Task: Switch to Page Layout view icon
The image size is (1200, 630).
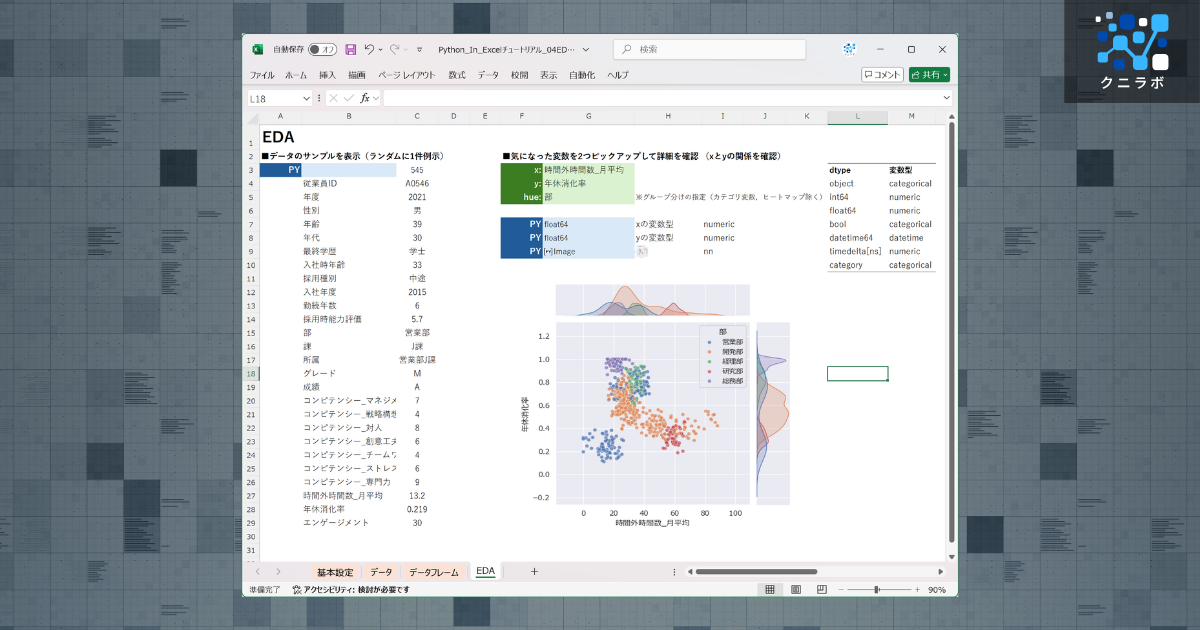Action: (x=795, y=589)
